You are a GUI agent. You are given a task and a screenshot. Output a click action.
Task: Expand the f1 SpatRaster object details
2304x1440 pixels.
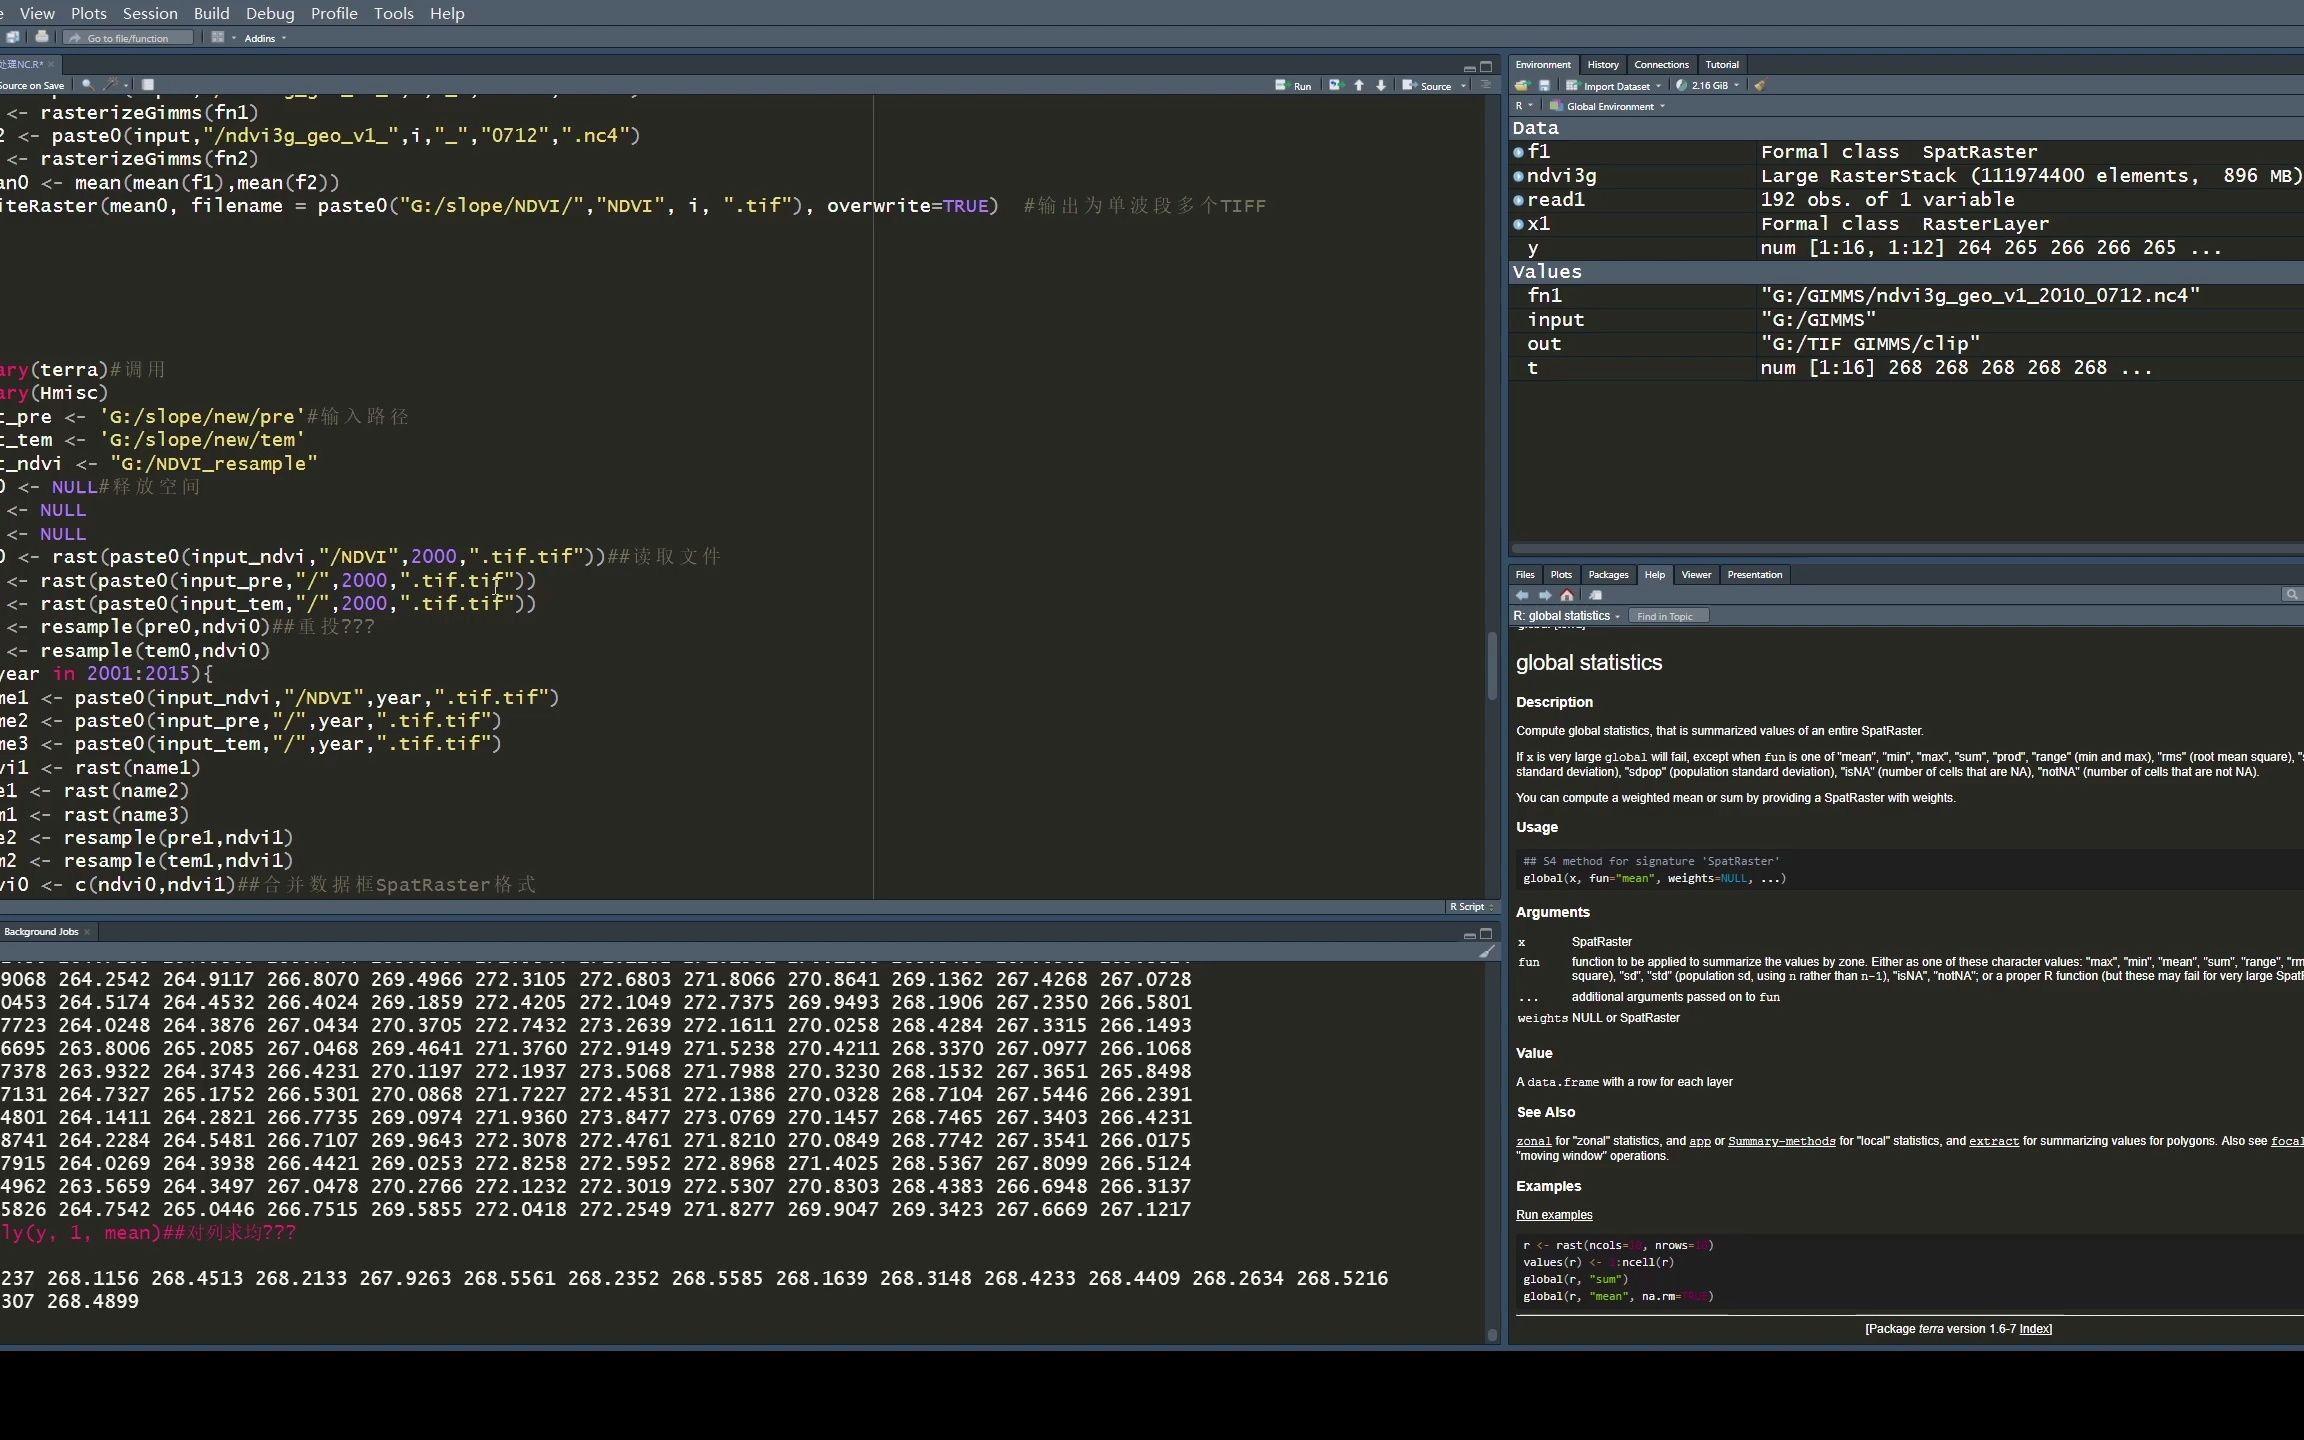pyautogui.click(x=1518, y=152)
